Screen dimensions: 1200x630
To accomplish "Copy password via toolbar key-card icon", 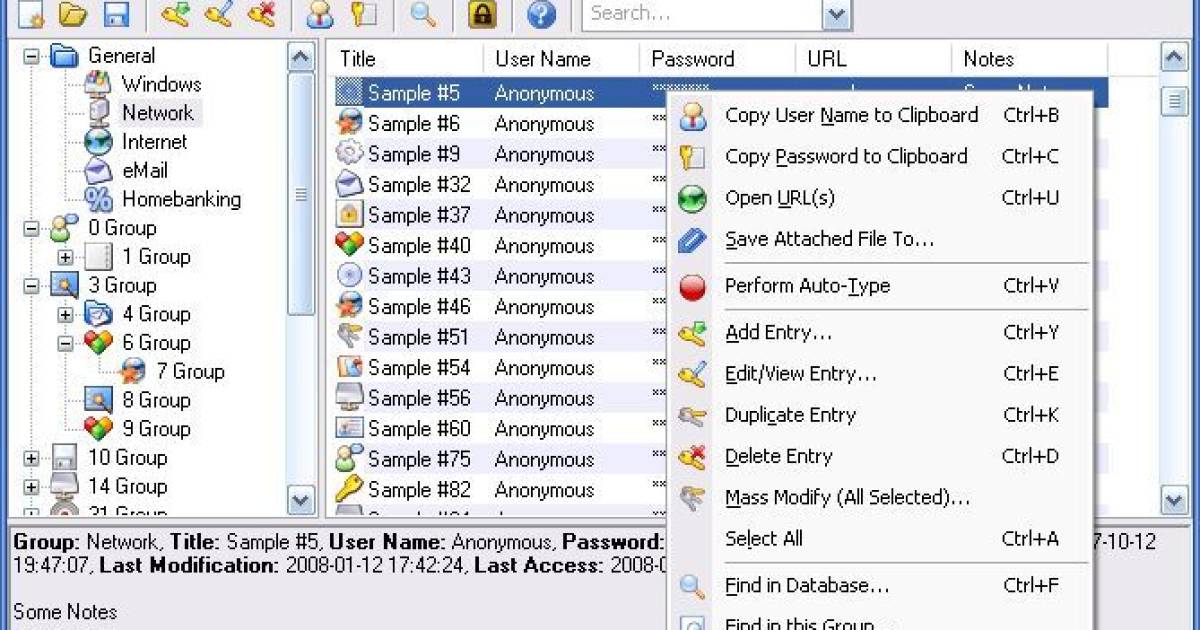I will point(362,14).
